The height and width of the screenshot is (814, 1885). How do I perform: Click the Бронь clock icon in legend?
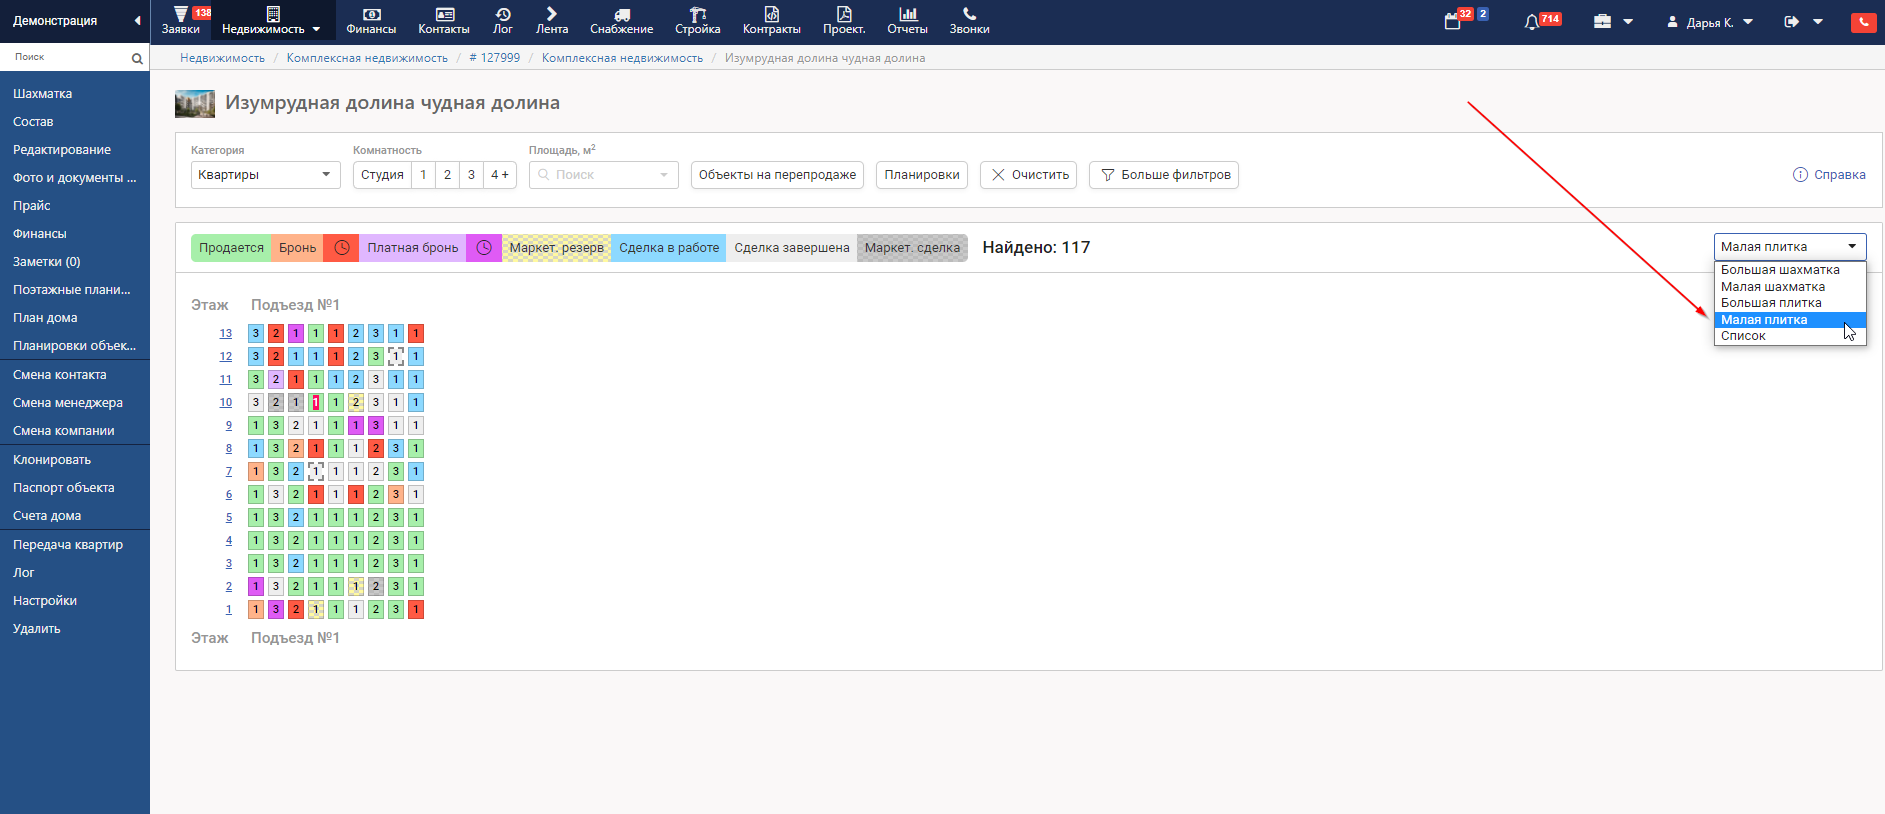point(342,248)
